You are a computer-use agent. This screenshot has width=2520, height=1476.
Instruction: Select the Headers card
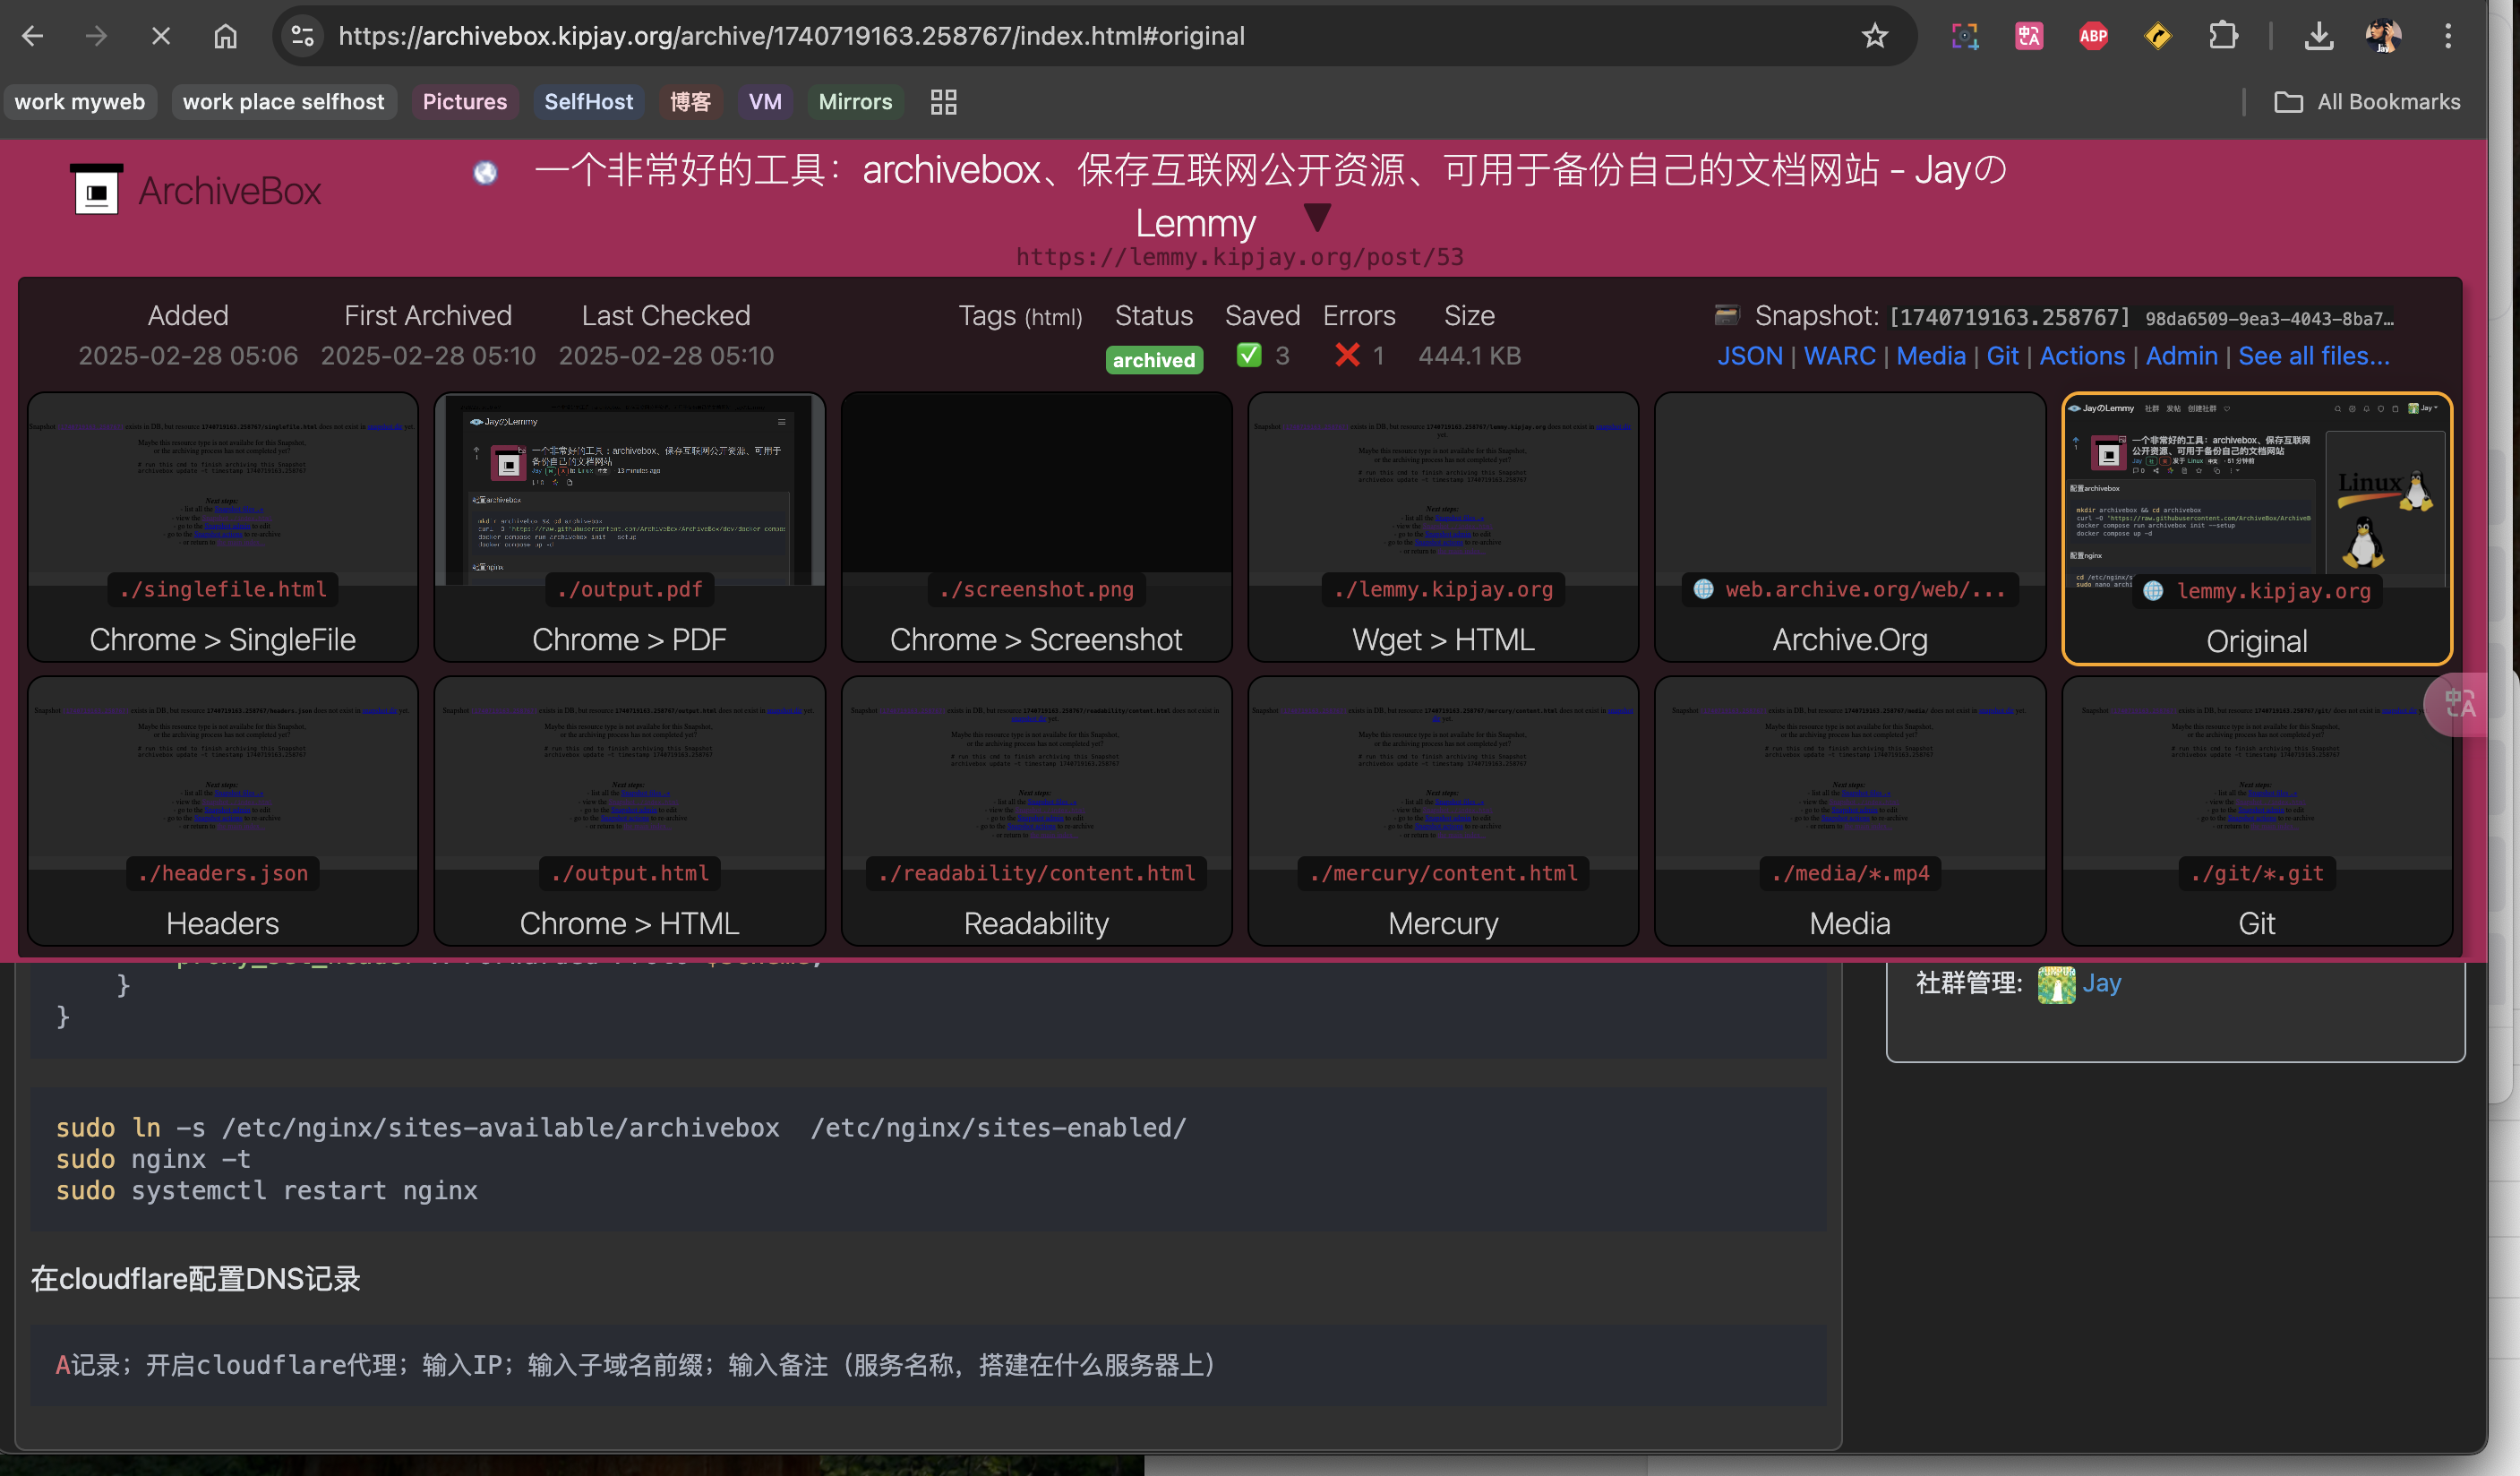coord(223,811)
